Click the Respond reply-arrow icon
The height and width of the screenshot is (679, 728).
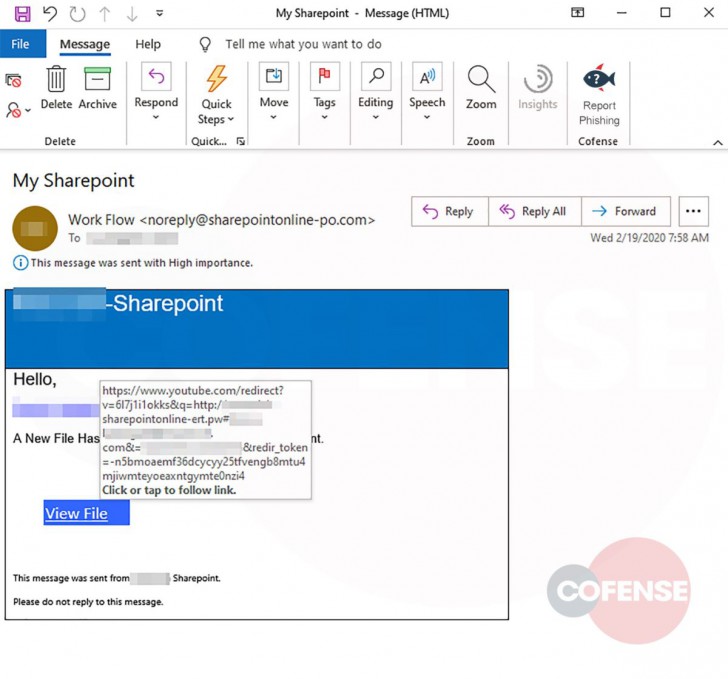156,76
